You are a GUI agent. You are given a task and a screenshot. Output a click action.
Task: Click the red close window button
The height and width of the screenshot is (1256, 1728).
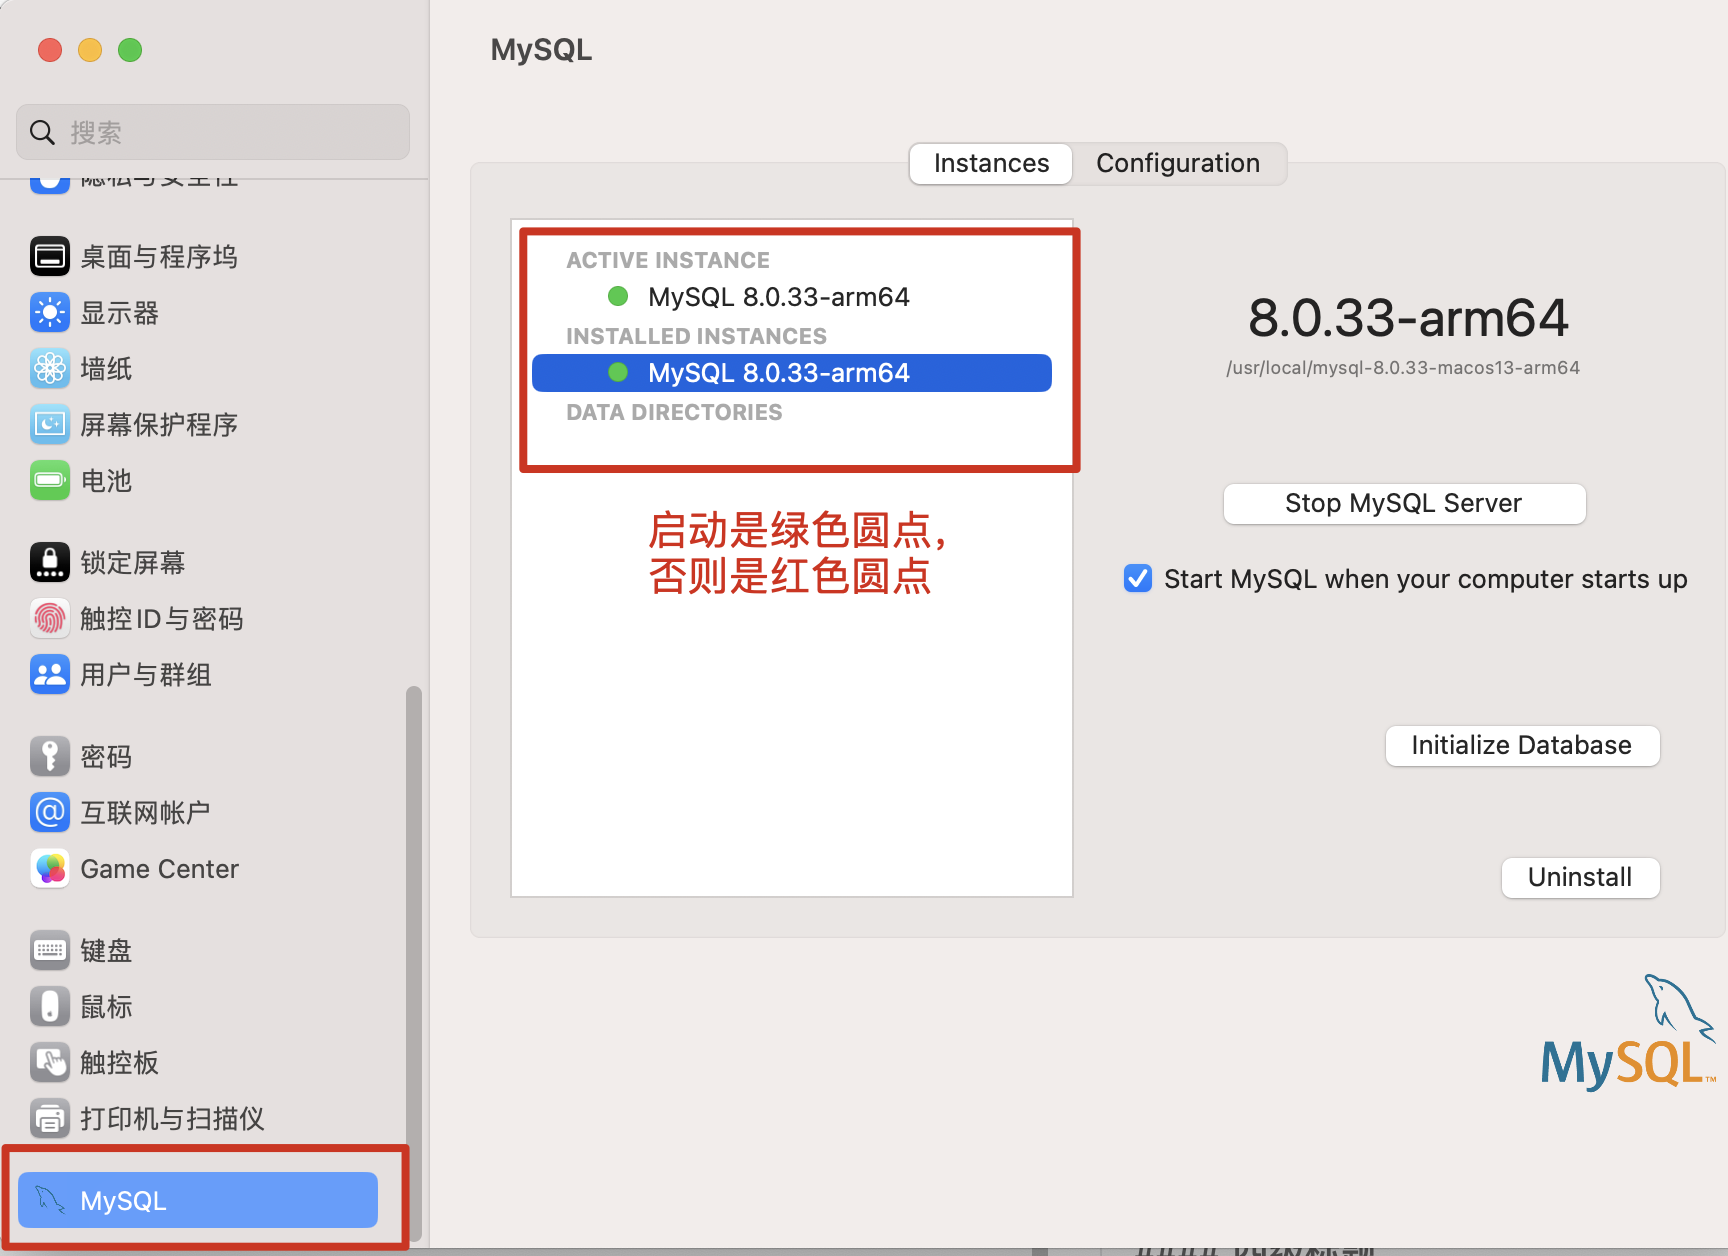coord(50,50)
